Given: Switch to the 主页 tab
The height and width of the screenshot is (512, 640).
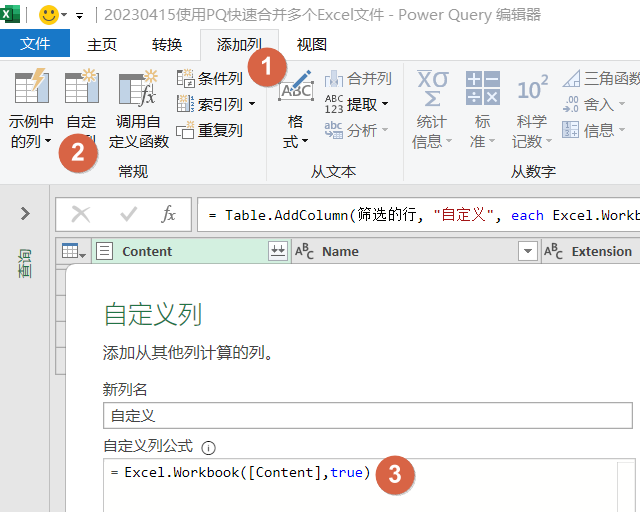Looking at the screenshot, I should 102,44.
